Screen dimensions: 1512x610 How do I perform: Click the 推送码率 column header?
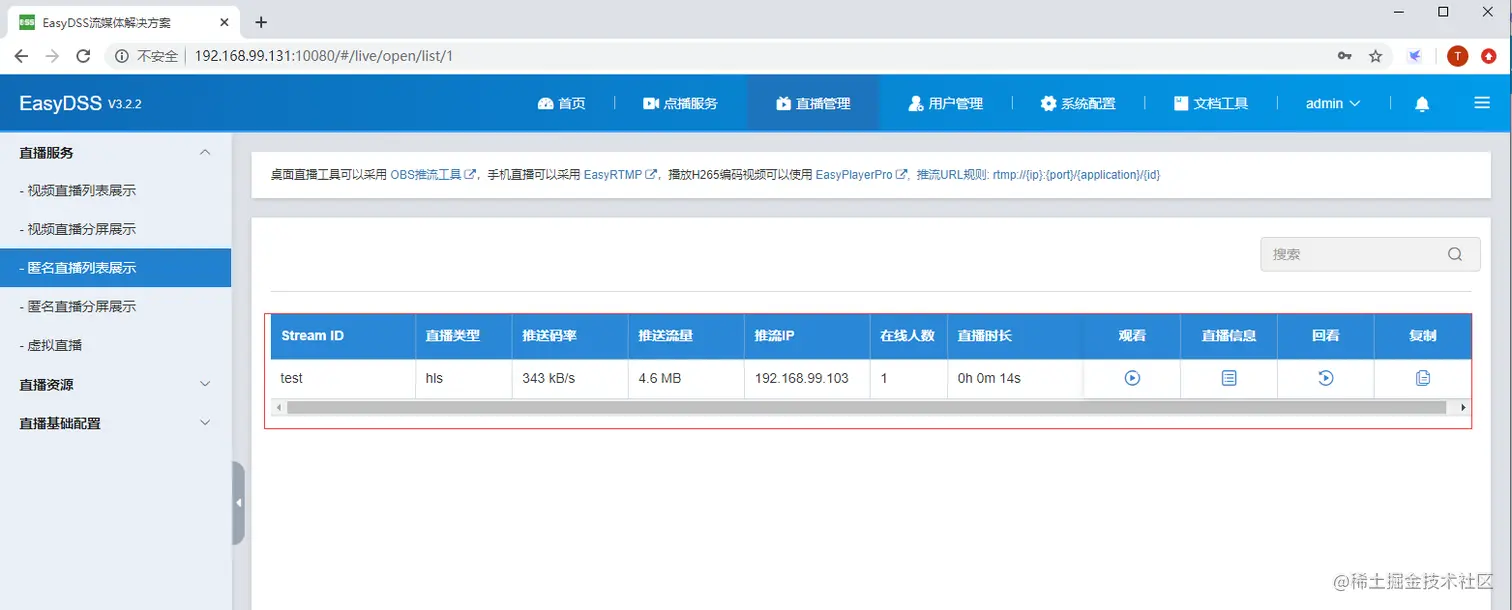571,336
